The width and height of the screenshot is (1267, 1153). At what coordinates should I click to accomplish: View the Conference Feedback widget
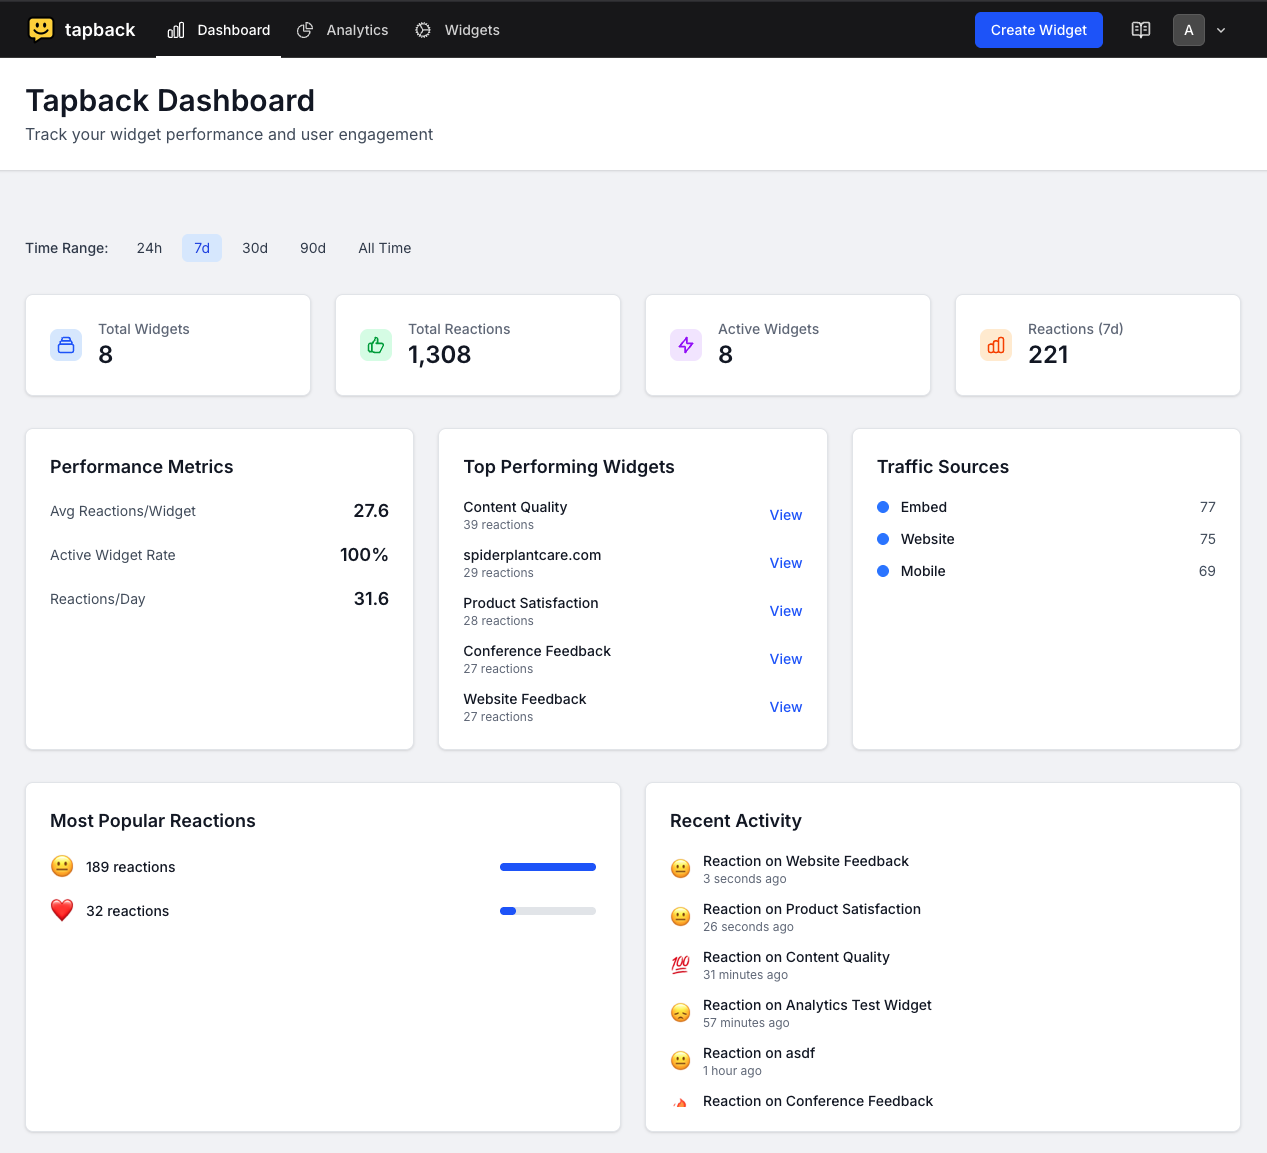pyautogui.click(x=786, y=659)
